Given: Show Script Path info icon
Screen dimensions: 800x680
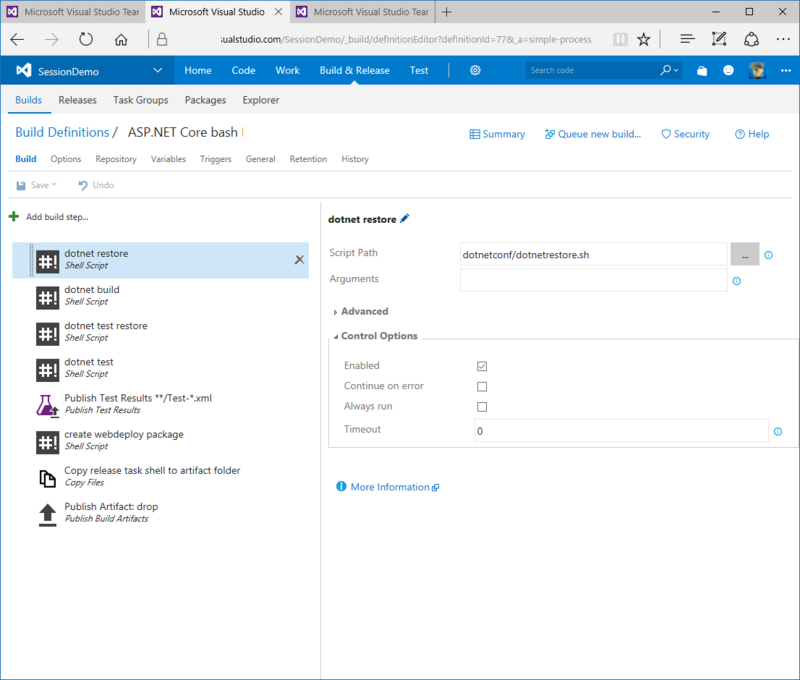Looking at the screenshot, I should [768, 255].
